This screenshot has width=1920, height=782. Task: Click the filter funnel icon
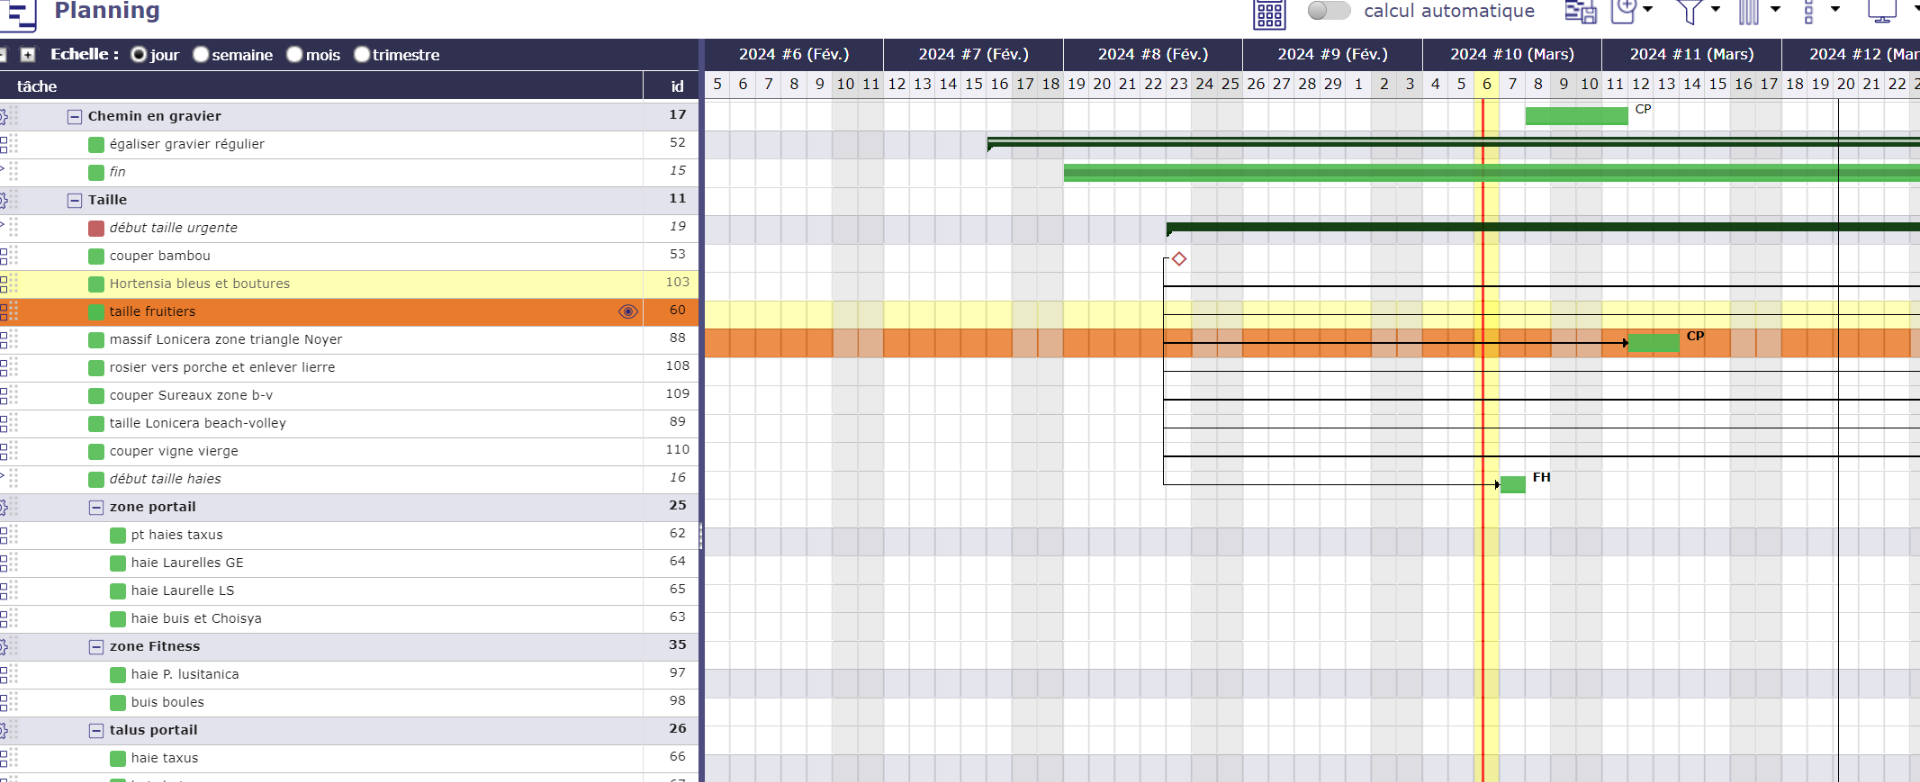pyautogui.click(x=1689, y=12)
